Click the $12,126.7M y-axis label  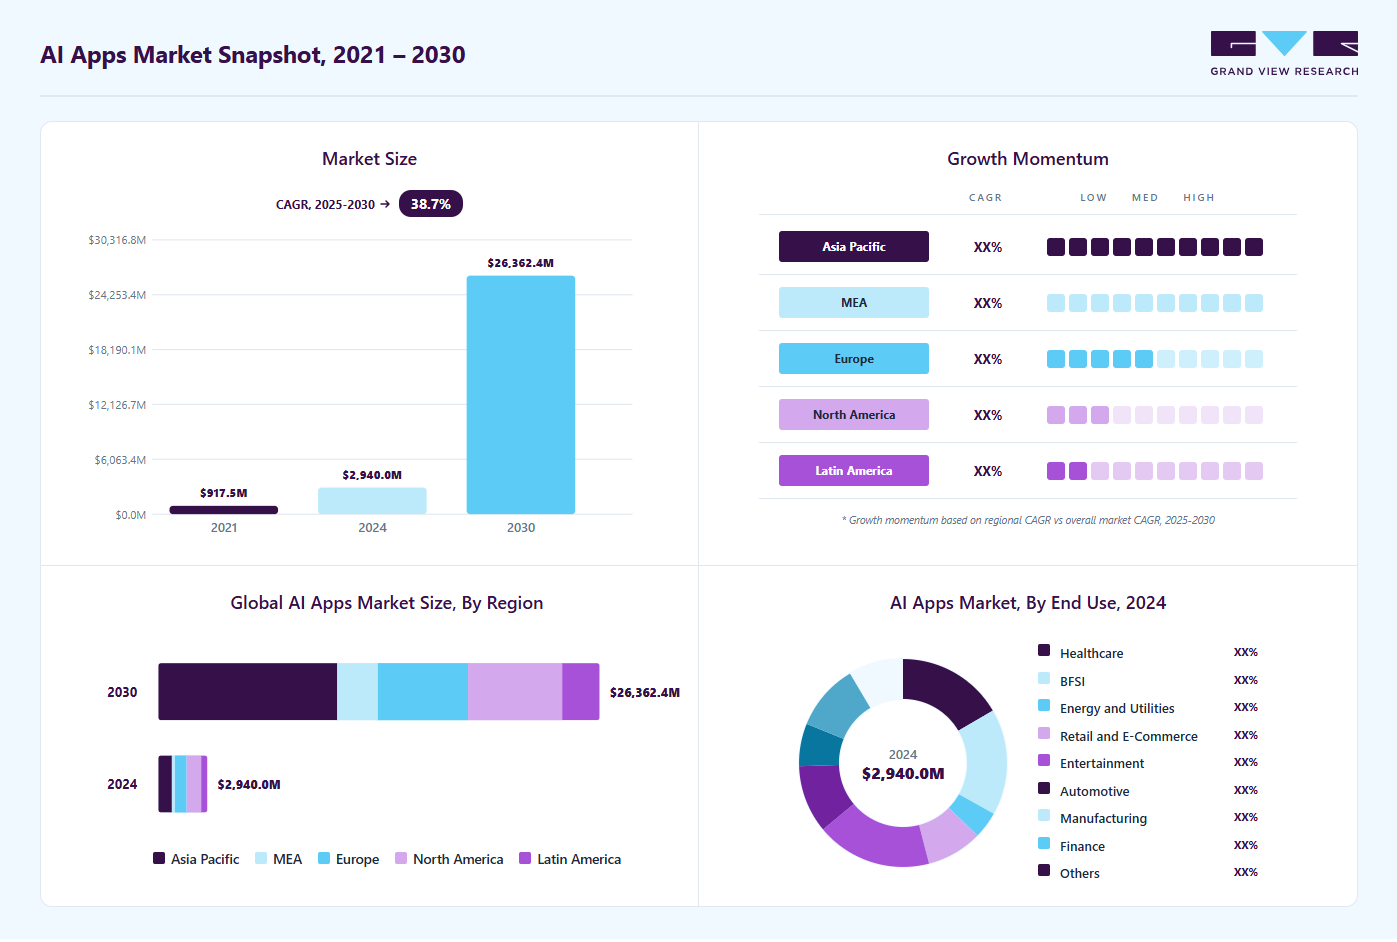click(x=117, y=405)
